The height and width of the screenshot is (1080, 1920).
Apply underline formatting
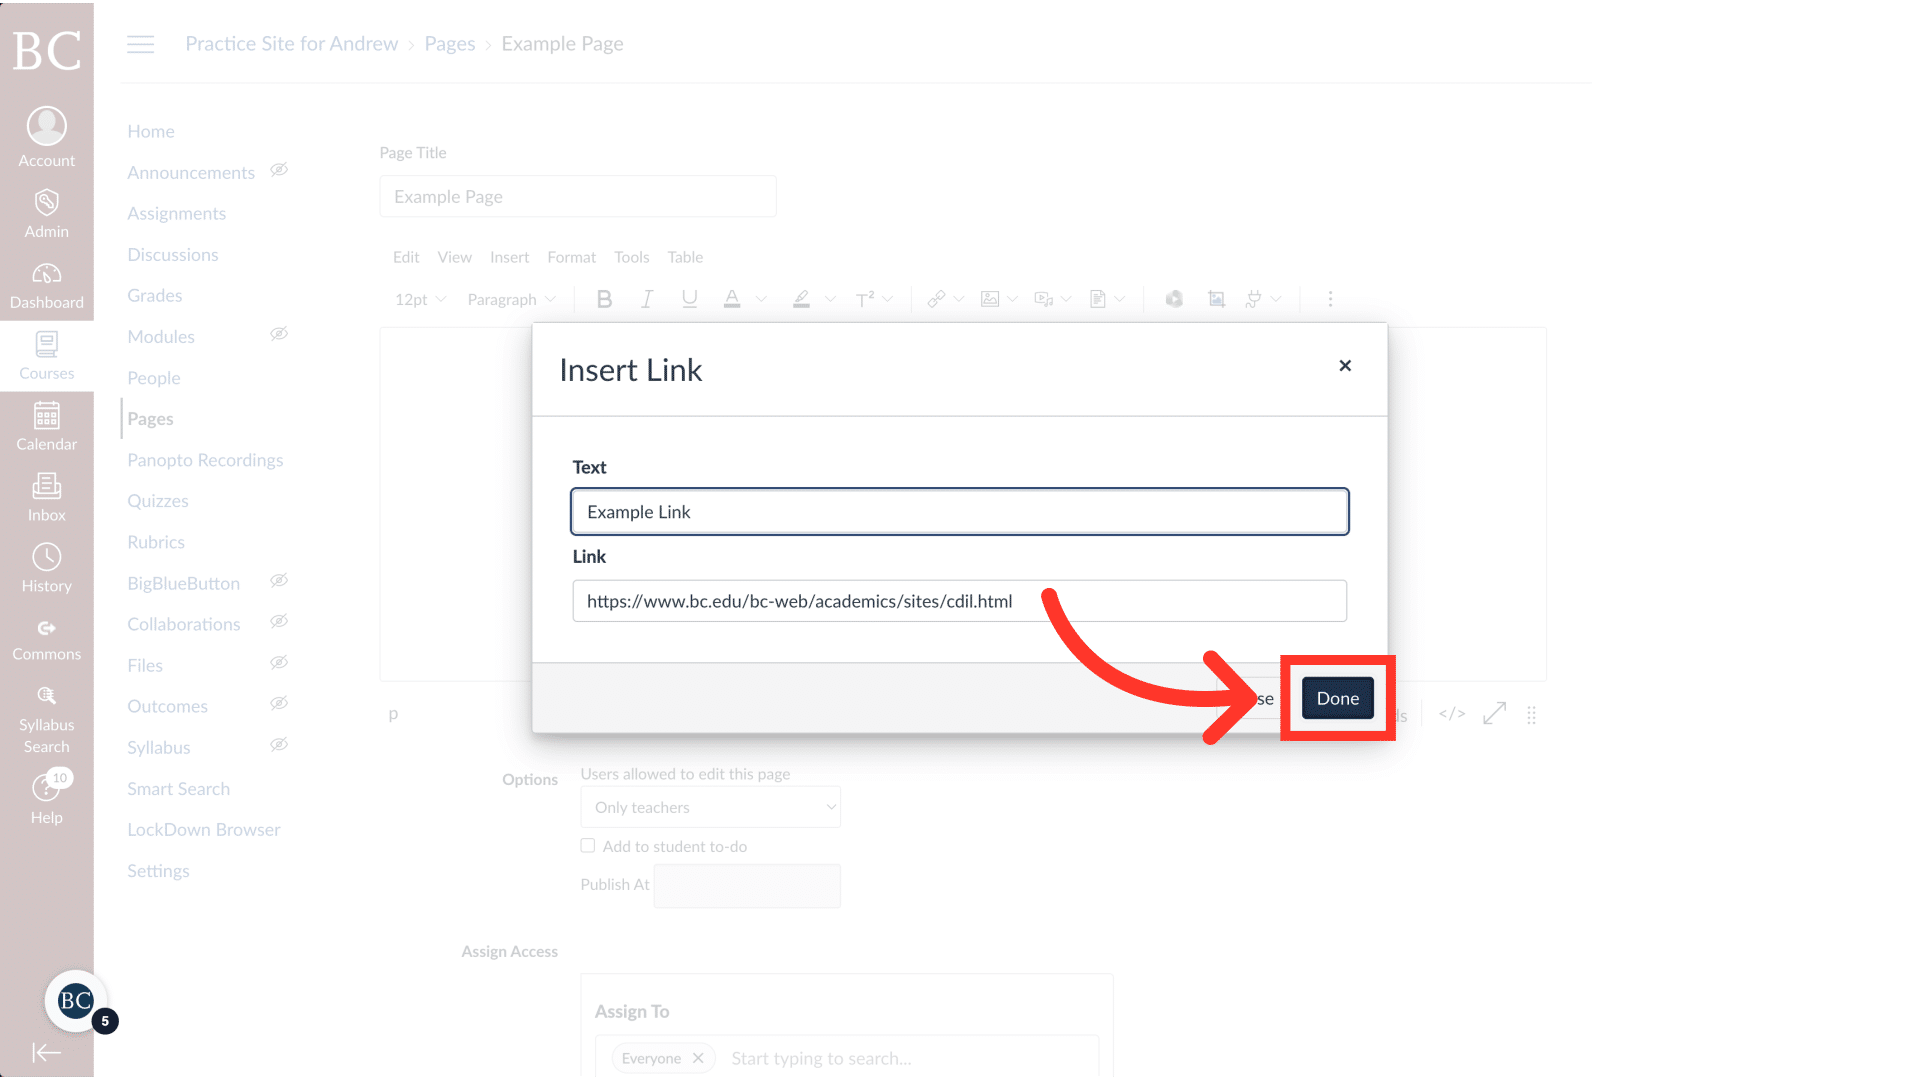(x=689, y=298)
